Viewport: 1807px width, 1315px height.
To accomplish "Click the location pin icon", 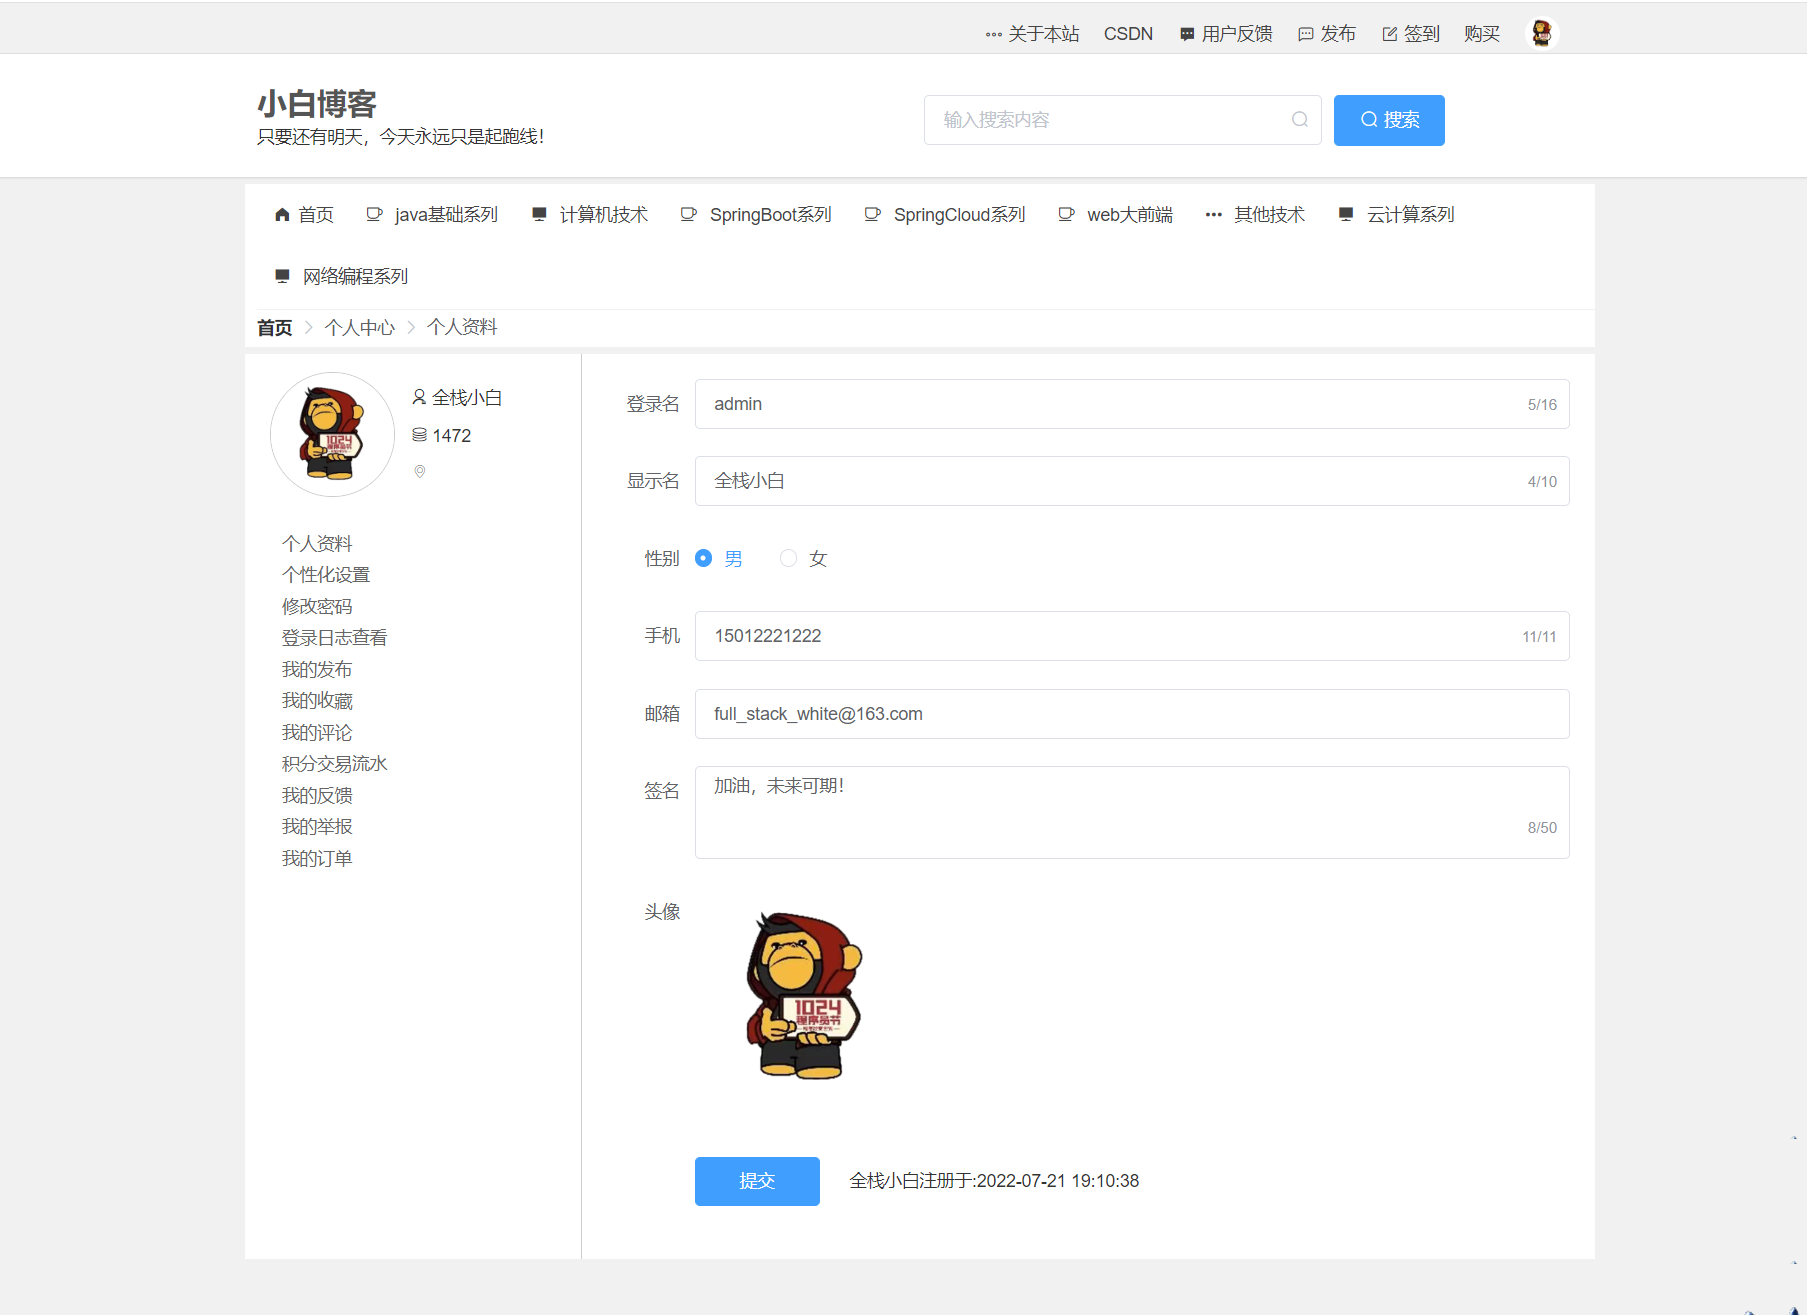I will (420, 472).
